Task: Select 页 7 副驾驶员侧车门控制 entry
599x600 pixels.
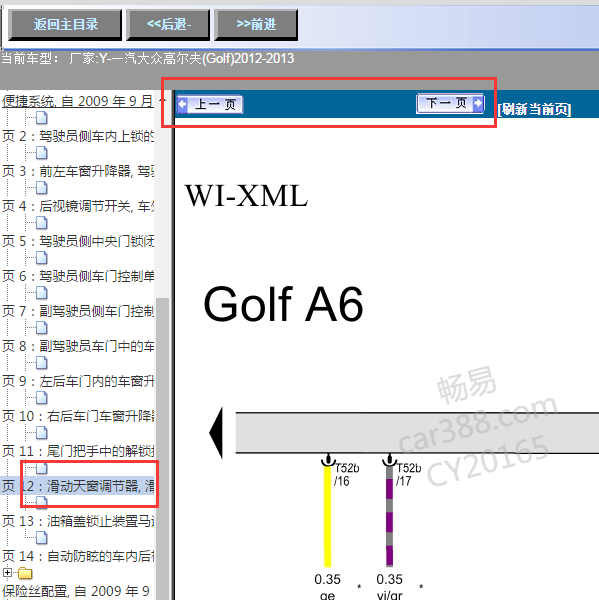Action: 78,311
